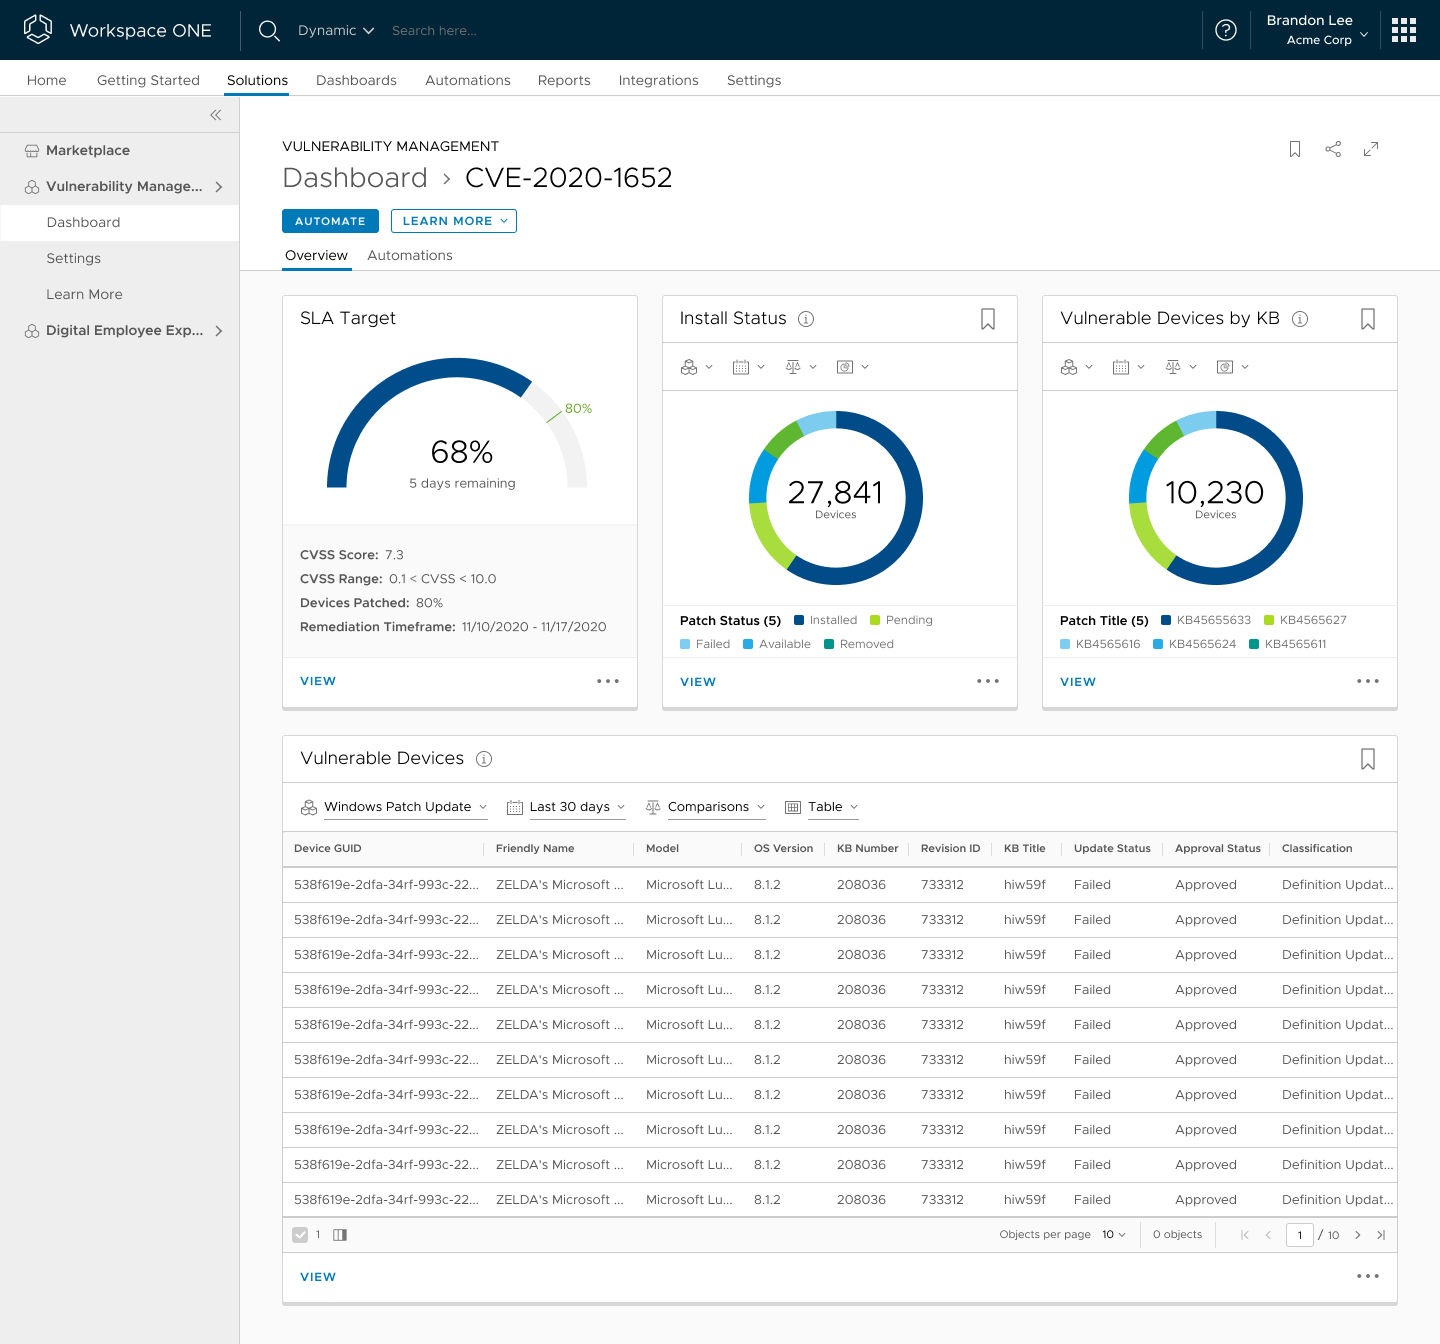Open SLA Target more options ellipsis
The image size is (1440, 1344).
pos(608,681)
